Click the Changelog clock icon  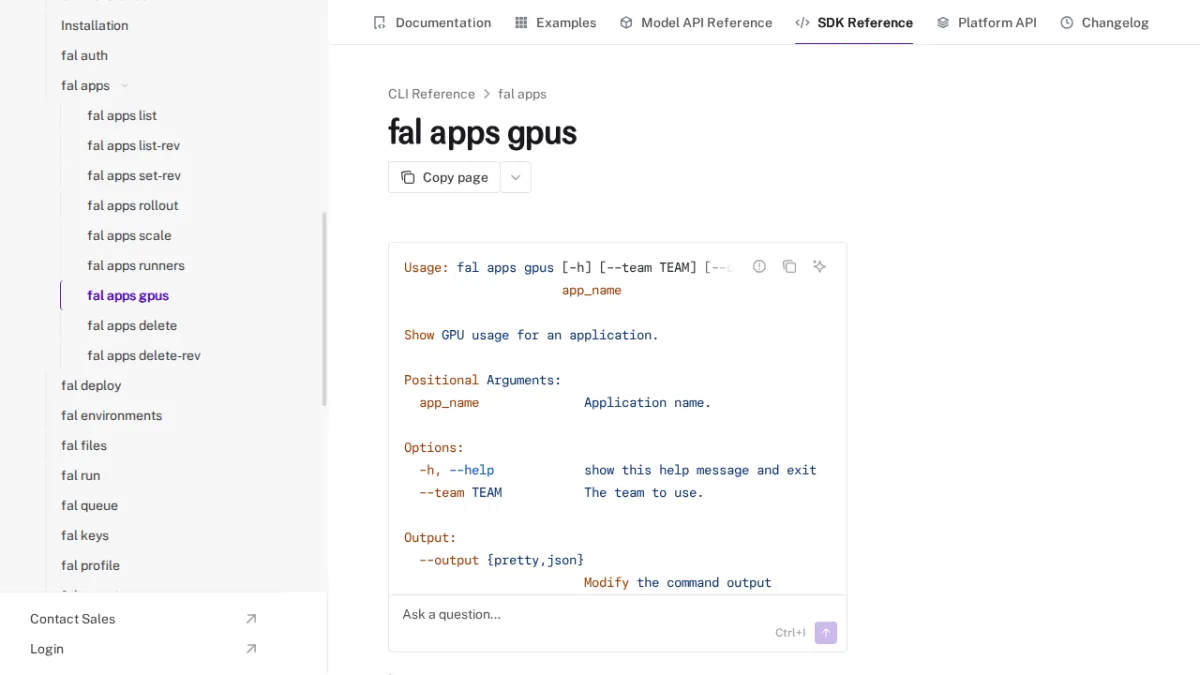[1067, 22]
